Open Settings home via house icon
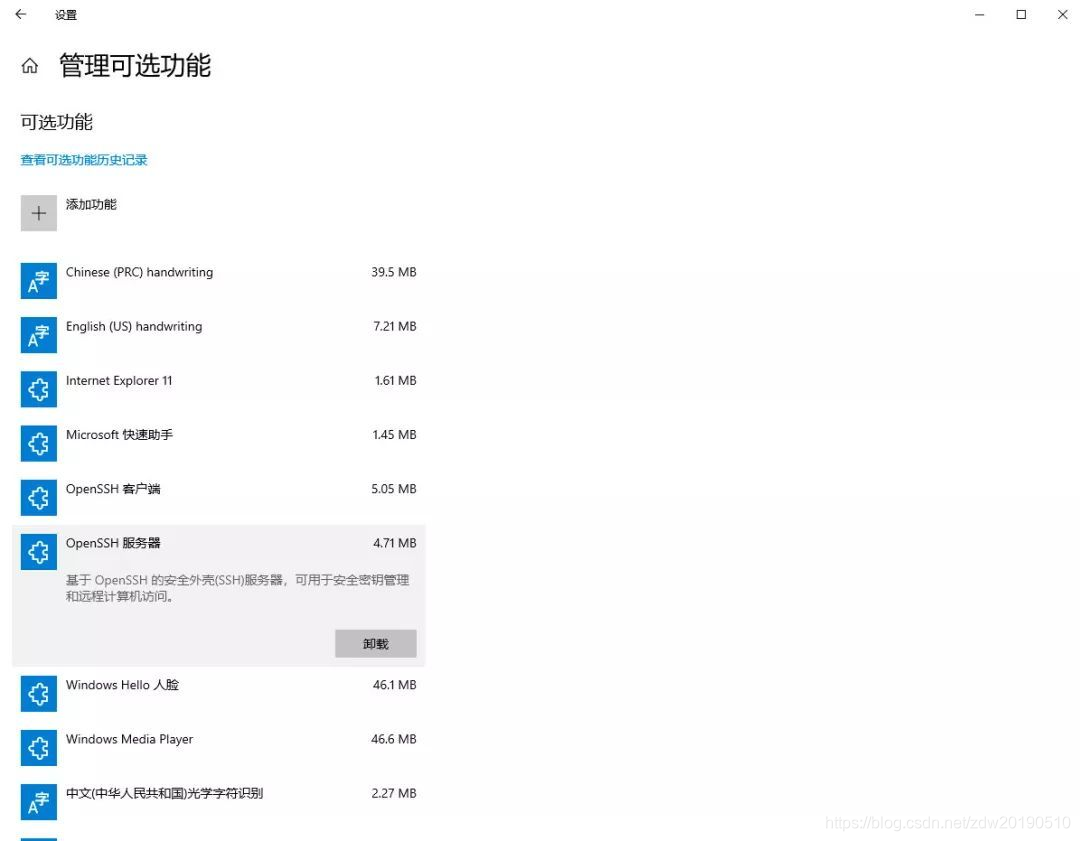Viewport: 1080px width, 841px height. (x=30, y=65)
